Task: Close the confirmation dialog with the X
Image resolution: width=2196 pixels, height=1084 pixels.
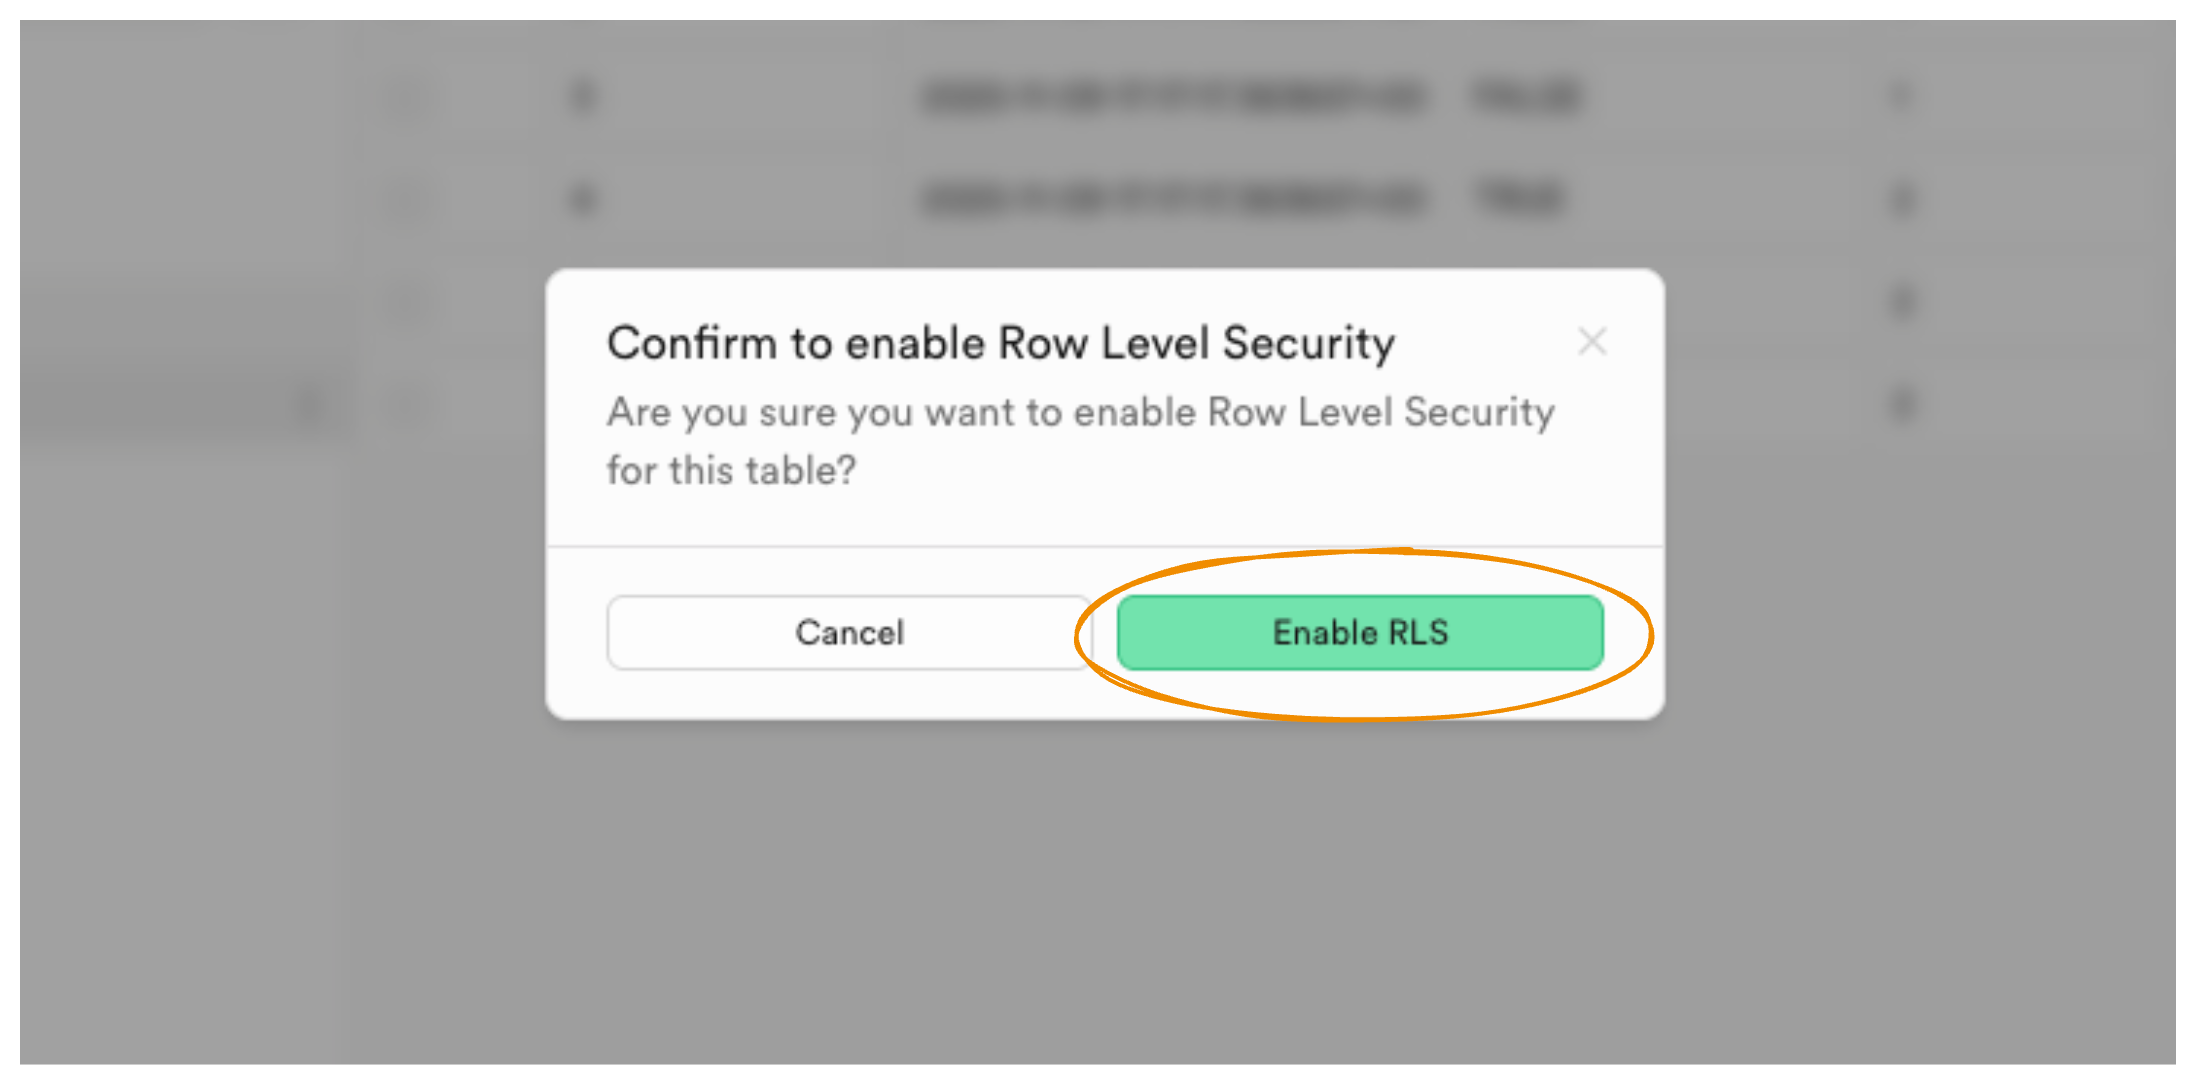Action: tap(1592, 342)
